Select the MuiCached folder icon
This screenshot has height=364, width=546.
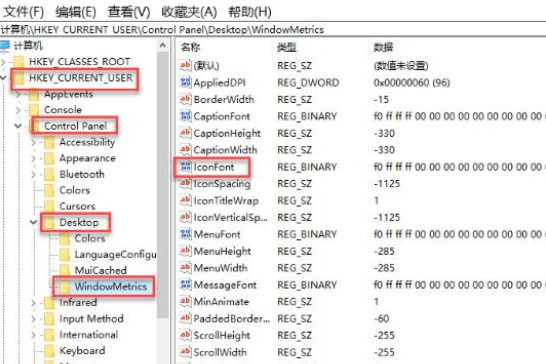click(x=65, y=270)
